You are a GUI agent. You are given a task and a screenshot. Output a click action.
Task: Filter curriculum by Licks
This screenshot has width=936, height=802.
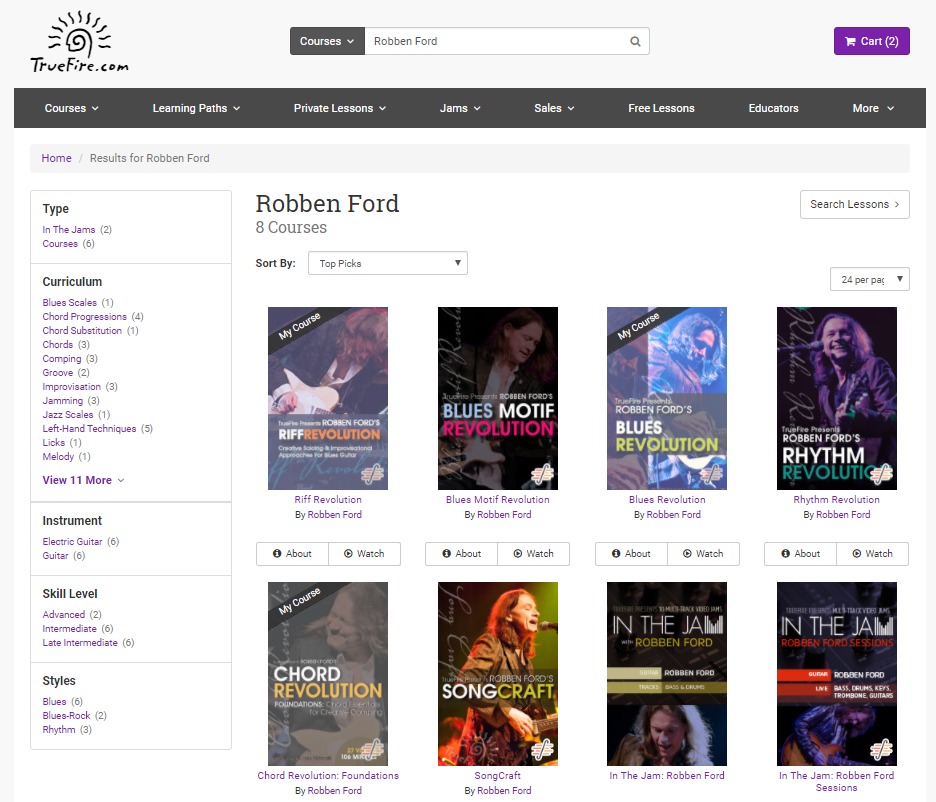[54, 443]
